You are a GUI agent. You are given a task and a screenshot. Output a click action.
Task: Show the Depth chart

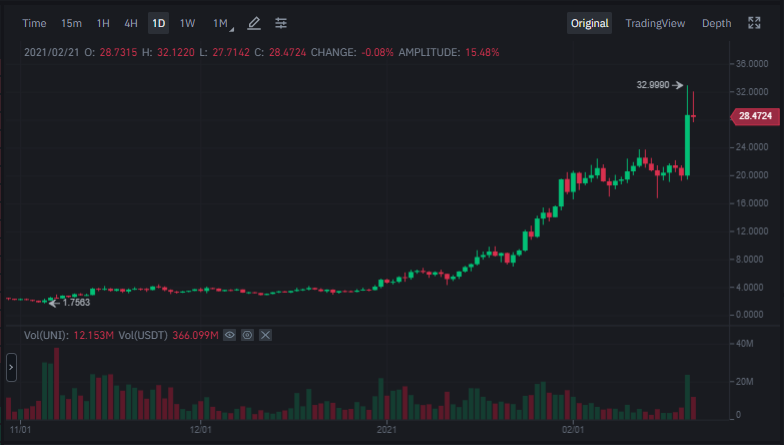pyautogui.click(x=716, y=24)
